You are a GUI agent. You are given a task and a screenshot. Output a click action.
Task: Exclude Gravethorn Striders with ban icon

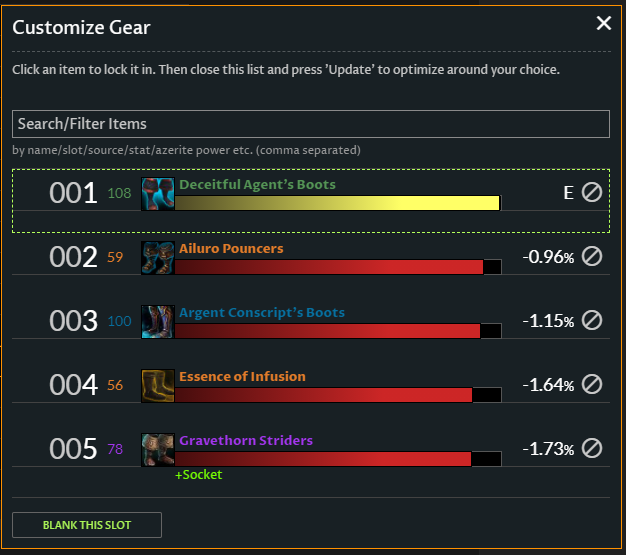coord(592,448)
